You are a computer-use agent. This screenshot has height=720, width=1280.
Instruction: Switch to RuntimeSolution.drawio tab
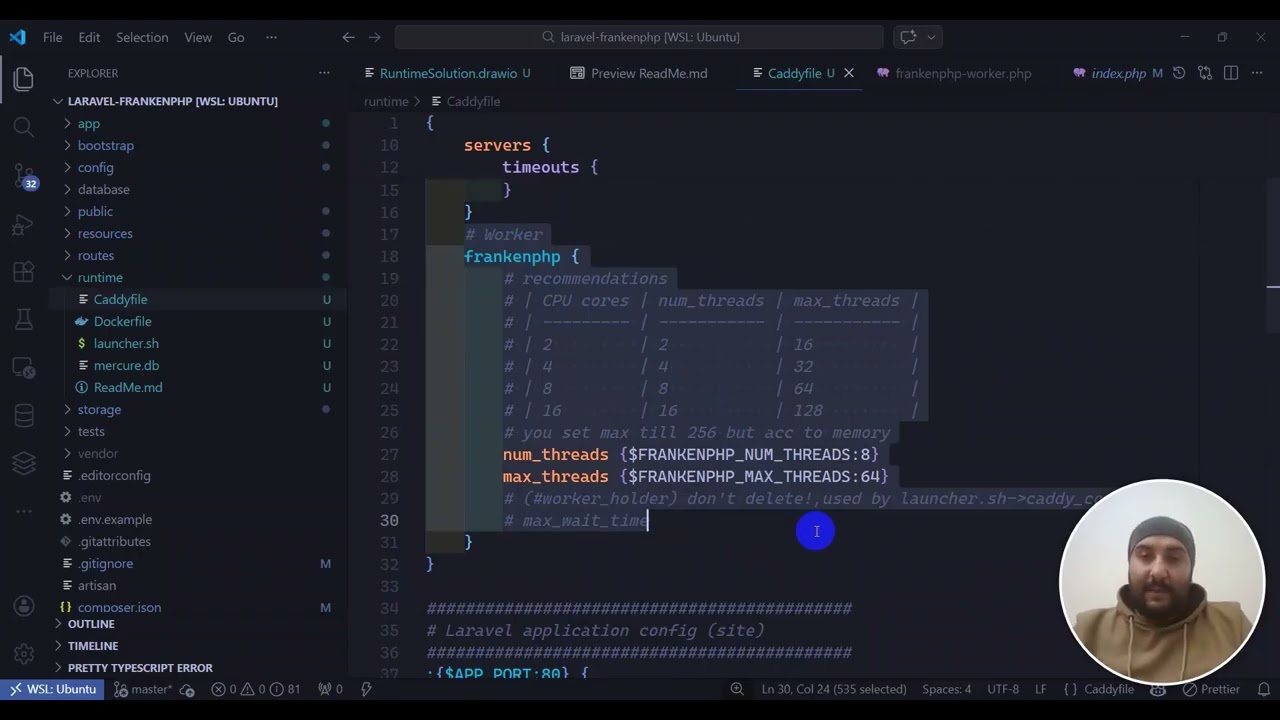448,73
